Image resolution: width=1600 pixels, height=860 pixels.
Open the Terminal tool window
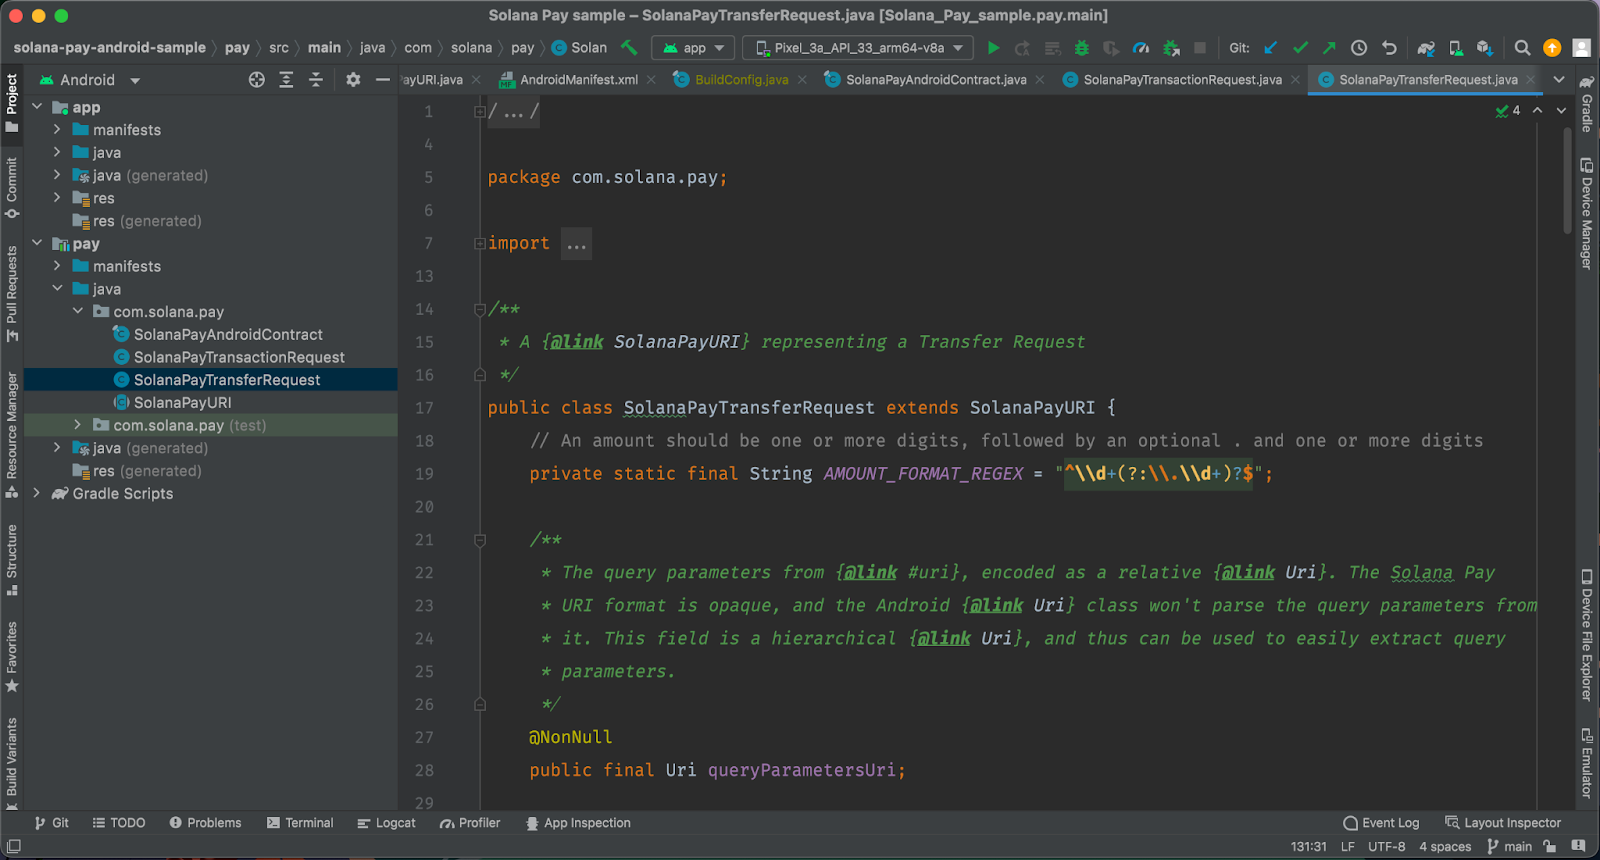pyautogui.click(x=300, y=823)
